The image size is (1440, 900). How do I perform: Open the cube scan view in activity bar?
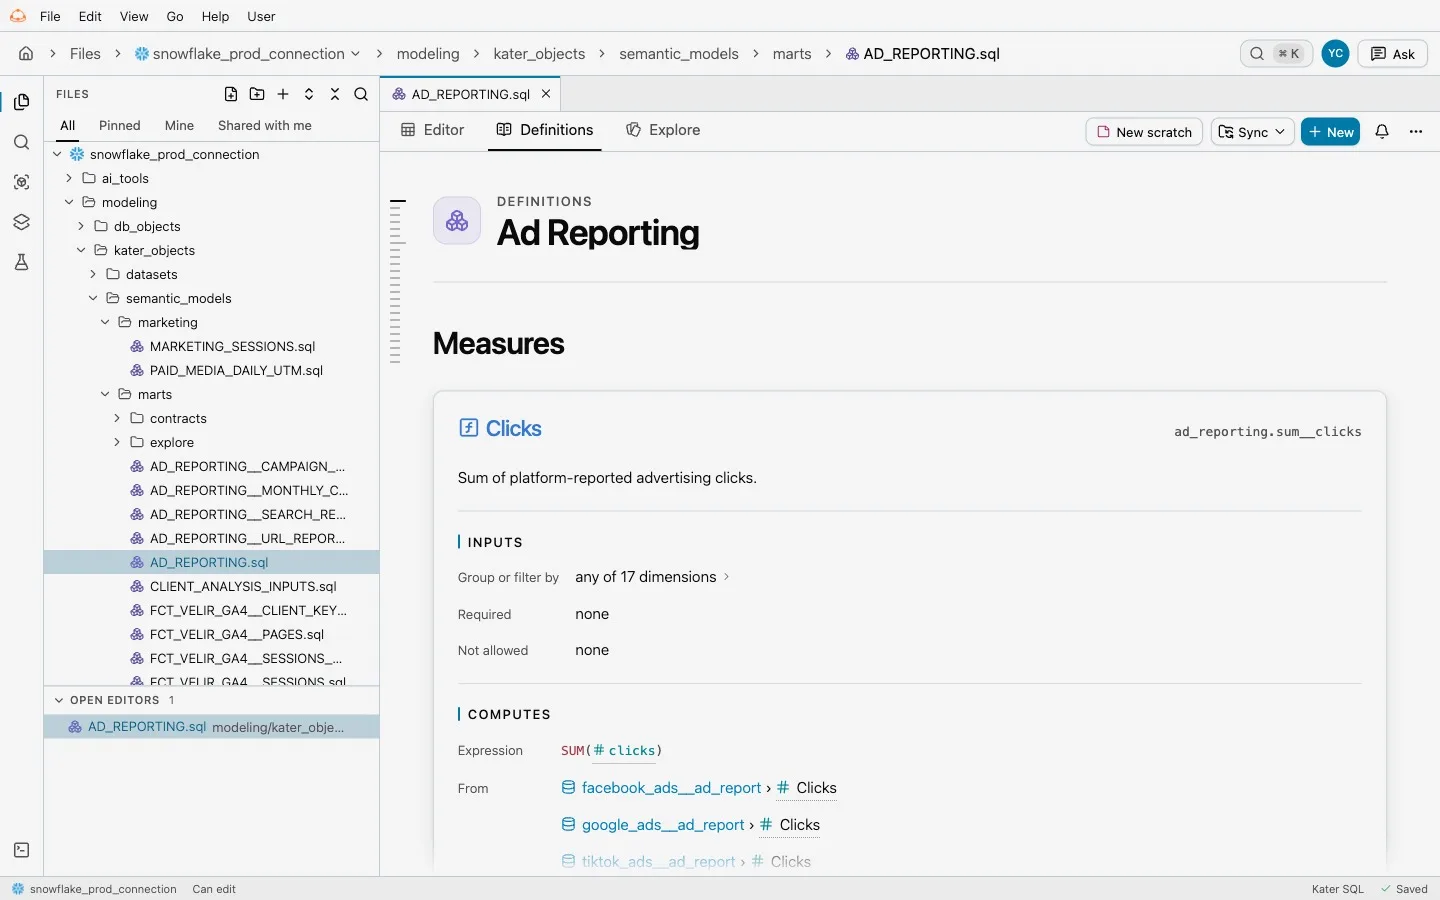[x=22, y=182]
